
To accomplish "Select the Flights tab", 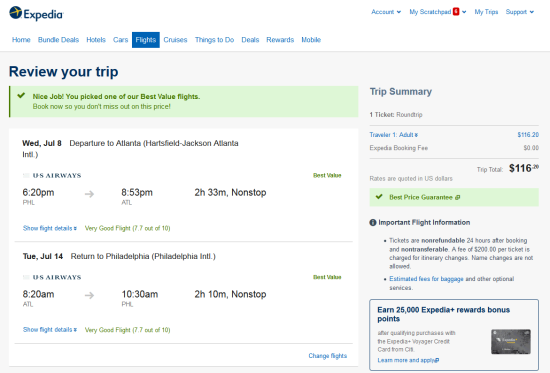I will click(x=146, y=40).
